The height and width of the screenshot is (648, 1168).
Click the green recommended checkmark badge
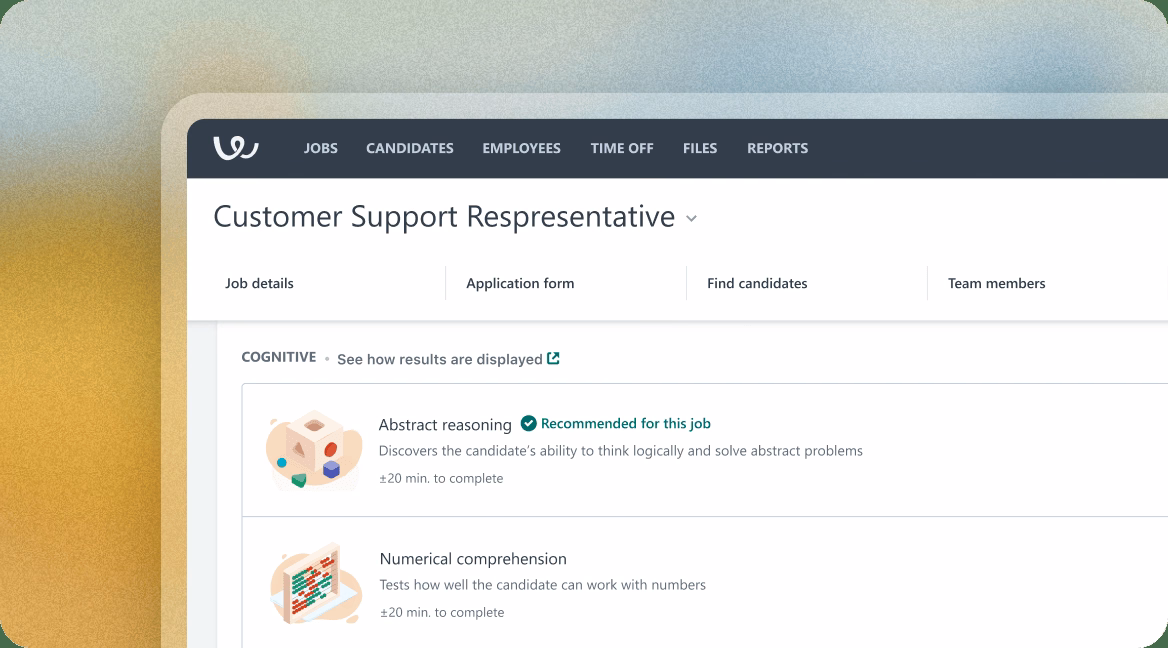pos(529,423)
